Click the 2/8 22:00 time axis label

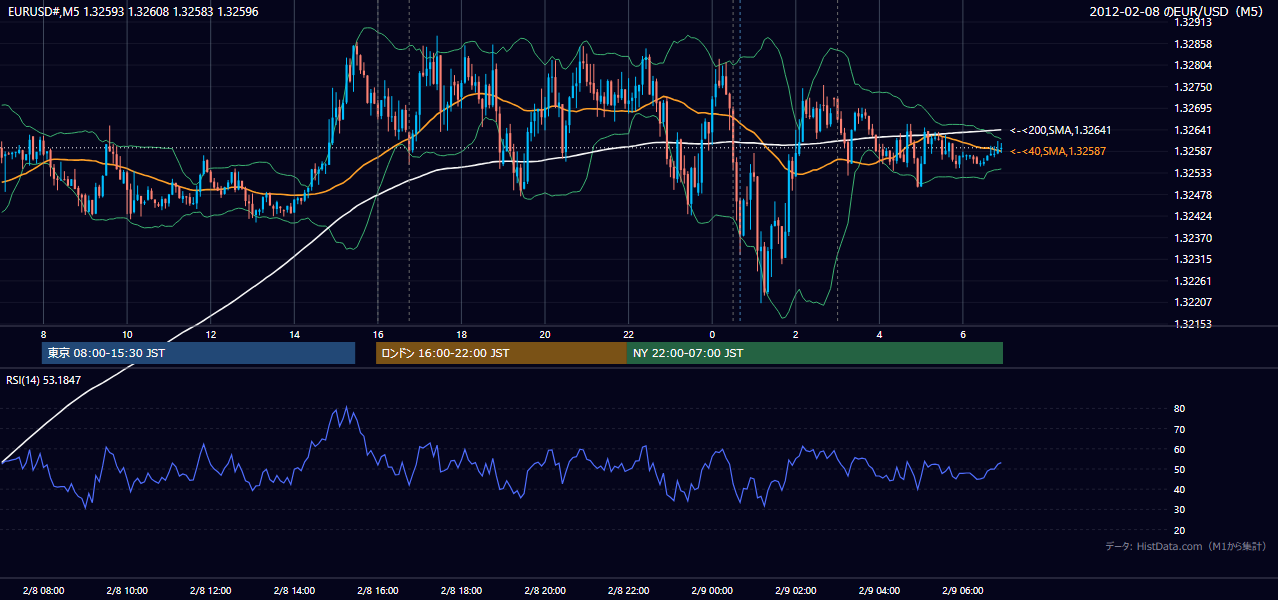628,590
